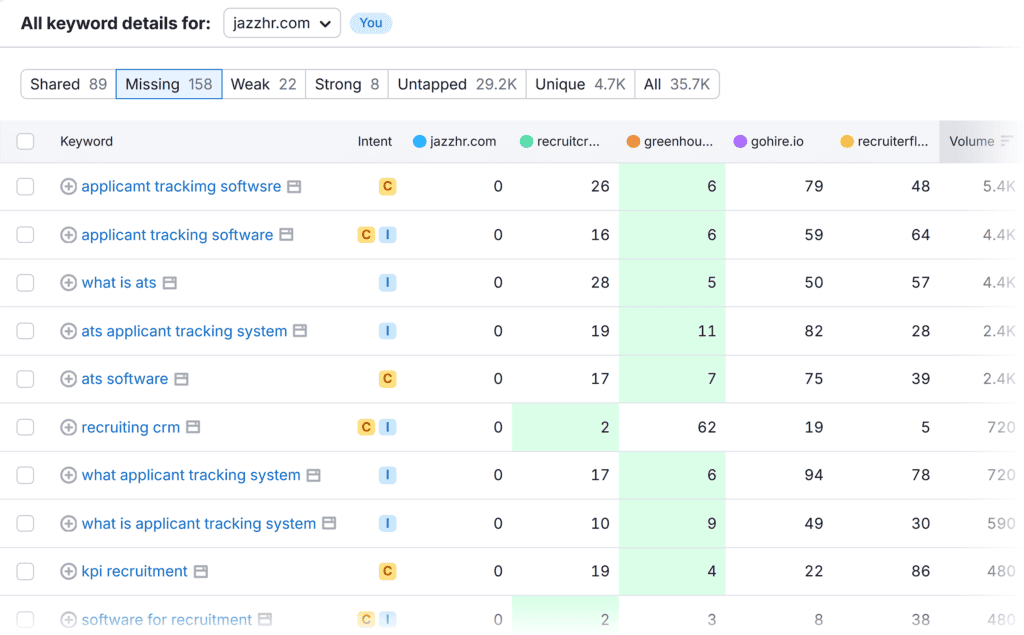Click the Volume column sort icon

click(x=1006, y=141)
